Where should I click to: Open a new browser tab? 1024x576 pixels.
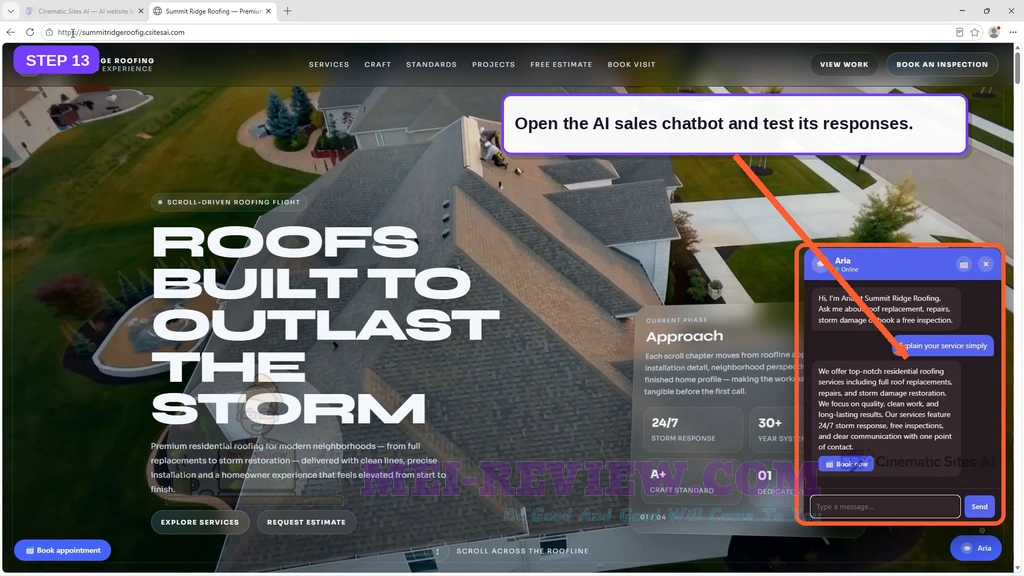[287, 11]
